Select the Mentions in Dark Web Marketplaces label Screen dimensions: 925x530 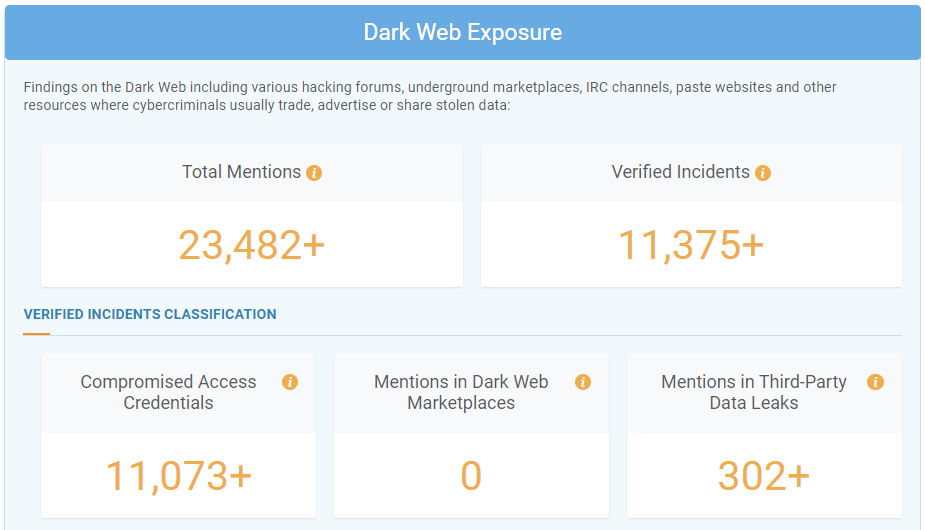pyautogui.click(x=461, y=392)
